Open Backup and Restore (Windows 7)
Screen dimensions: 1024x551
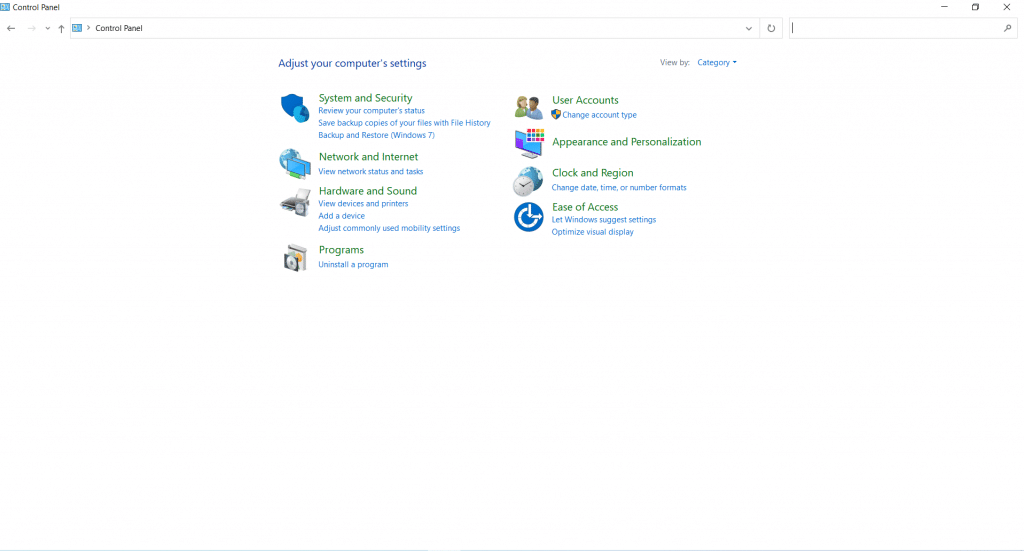376,135
